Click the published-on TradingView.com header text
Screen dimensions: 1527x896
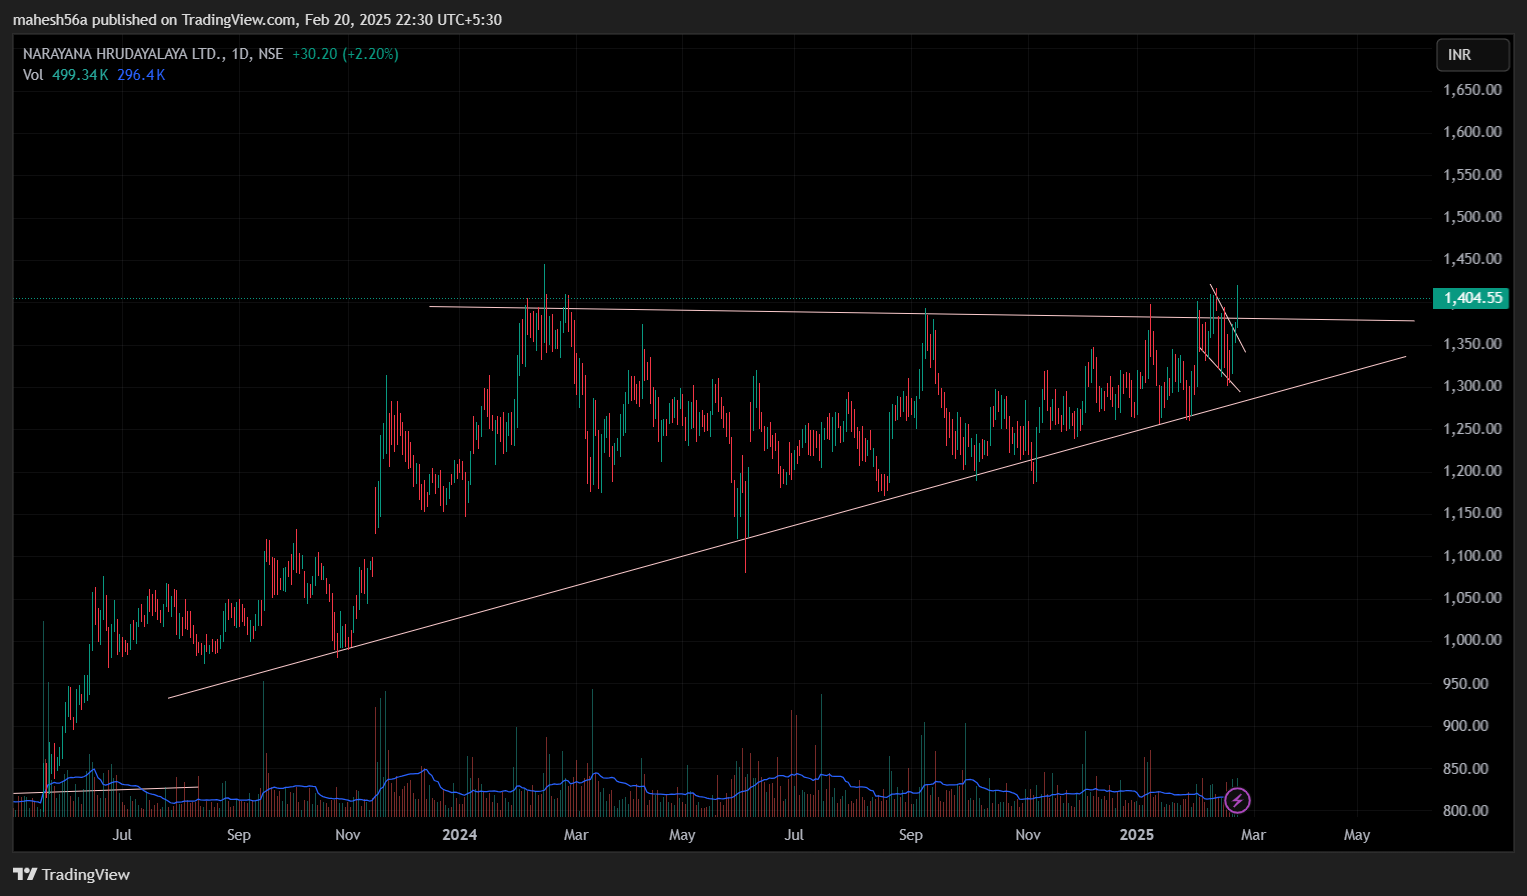pos(257,19)
